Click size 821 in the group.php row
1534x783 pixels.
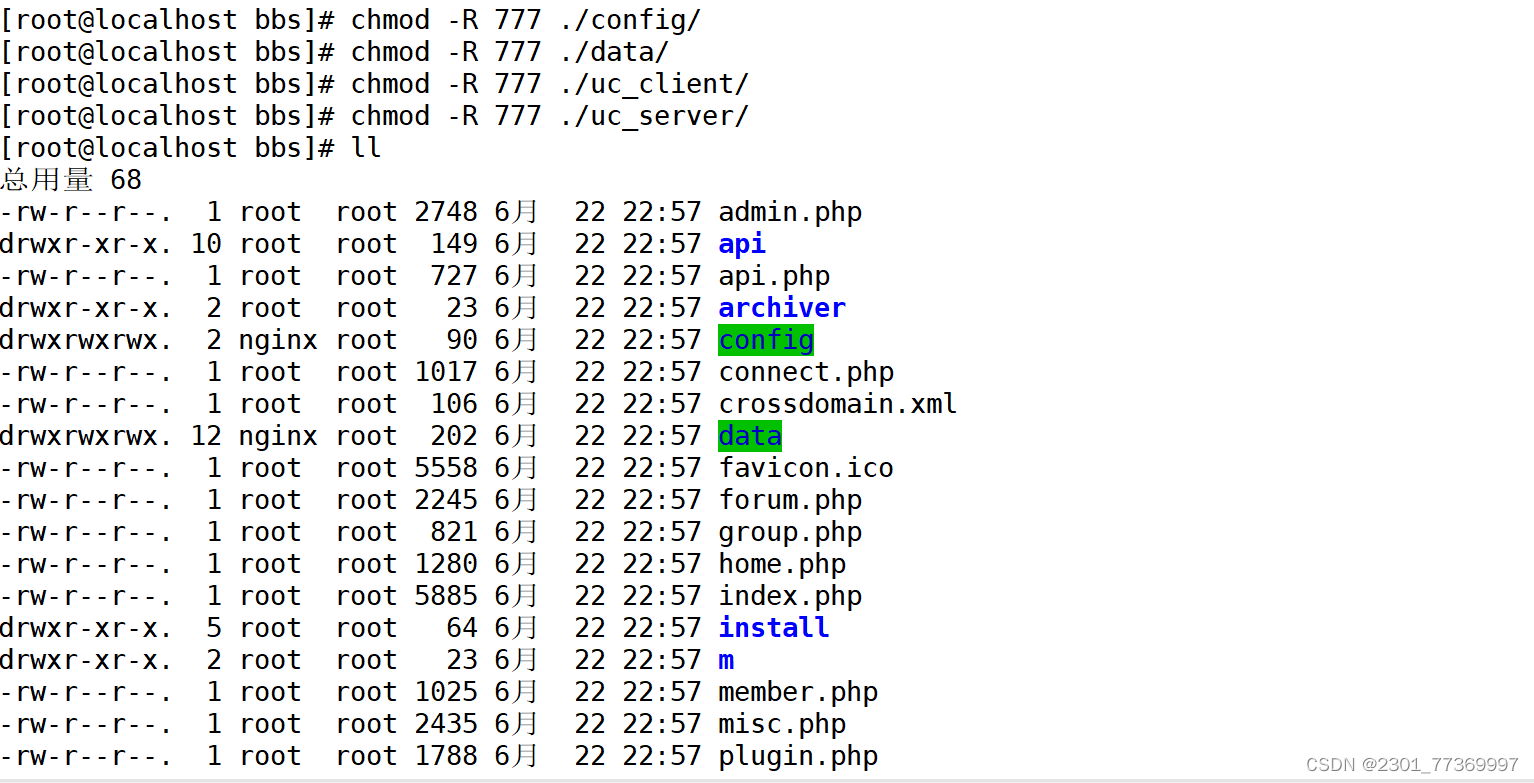pyautogui.click(x=454, y=532)
